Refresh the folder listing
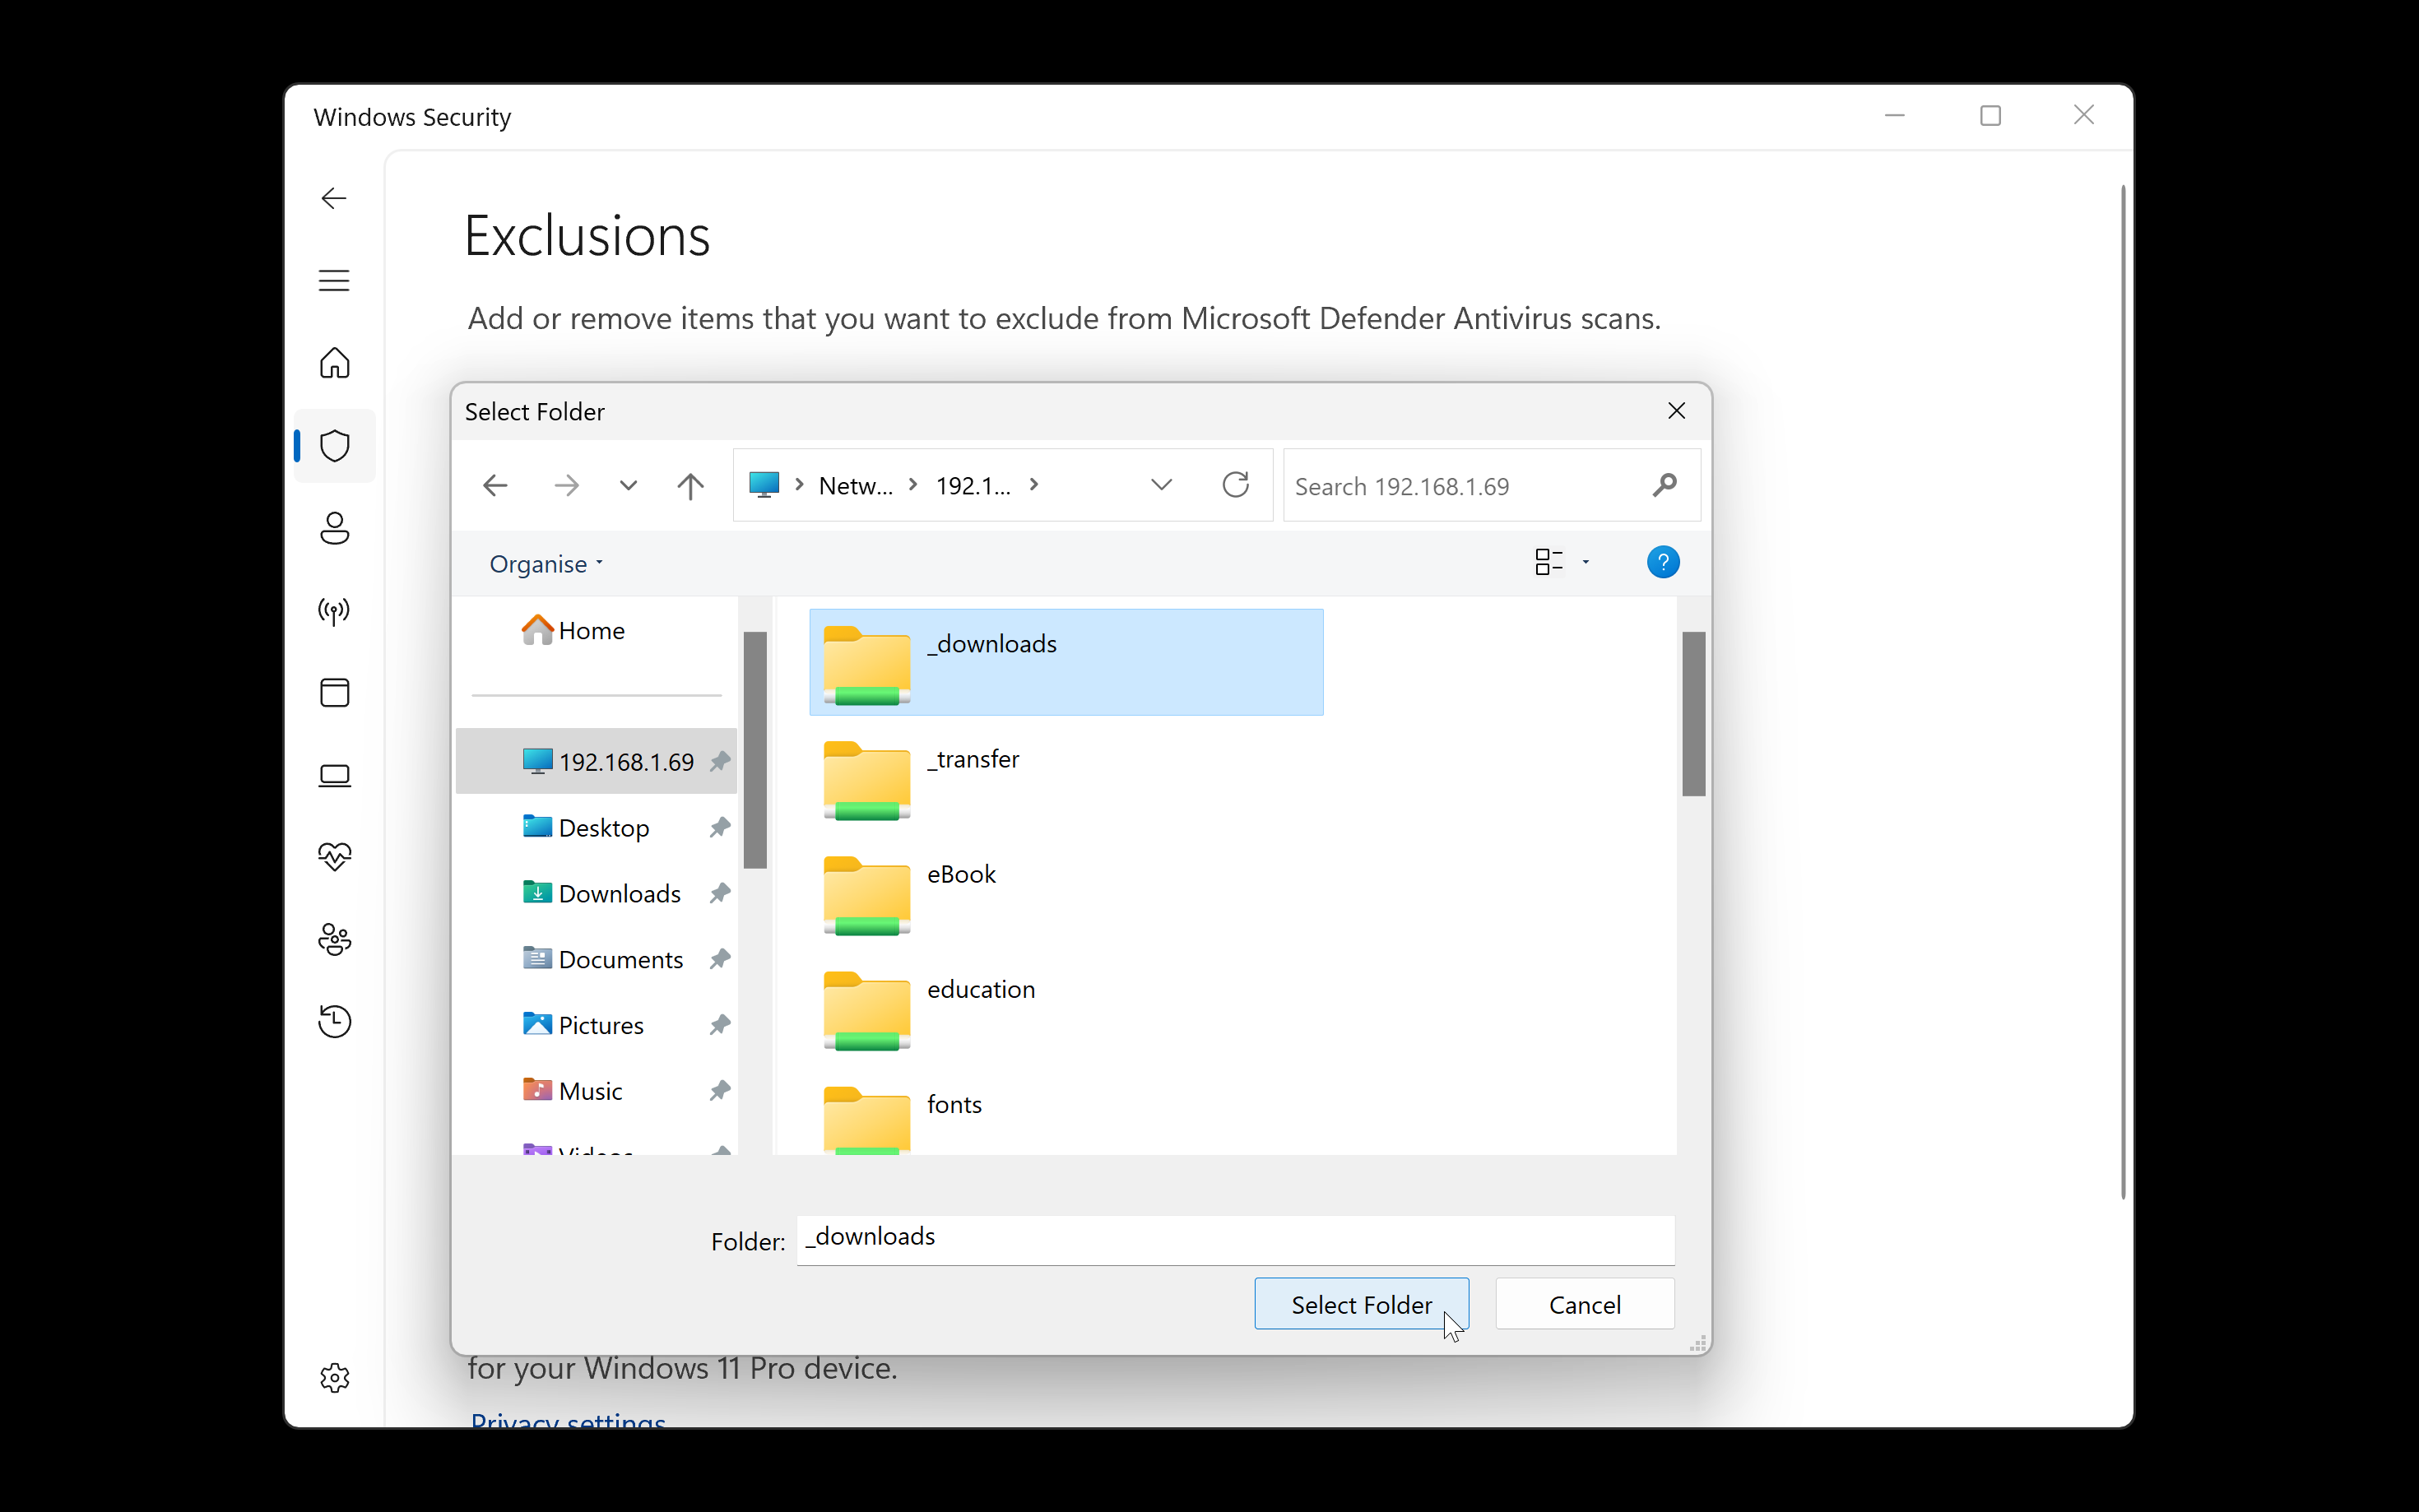This screenshot has width=2419, height=1512. point(1236,484)
